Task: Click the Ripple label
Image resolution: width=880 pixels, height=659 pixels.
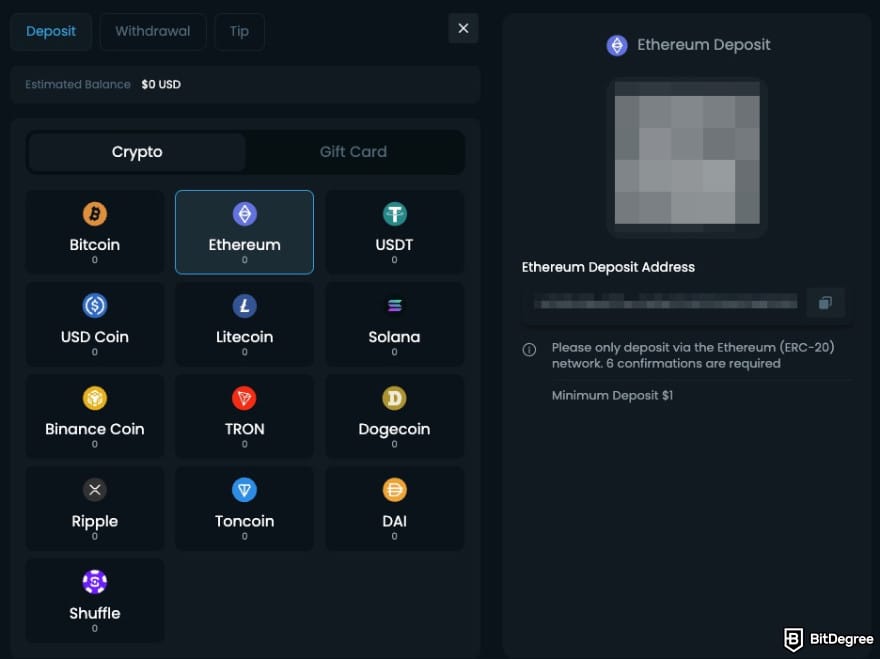Action: coord(95,521)
